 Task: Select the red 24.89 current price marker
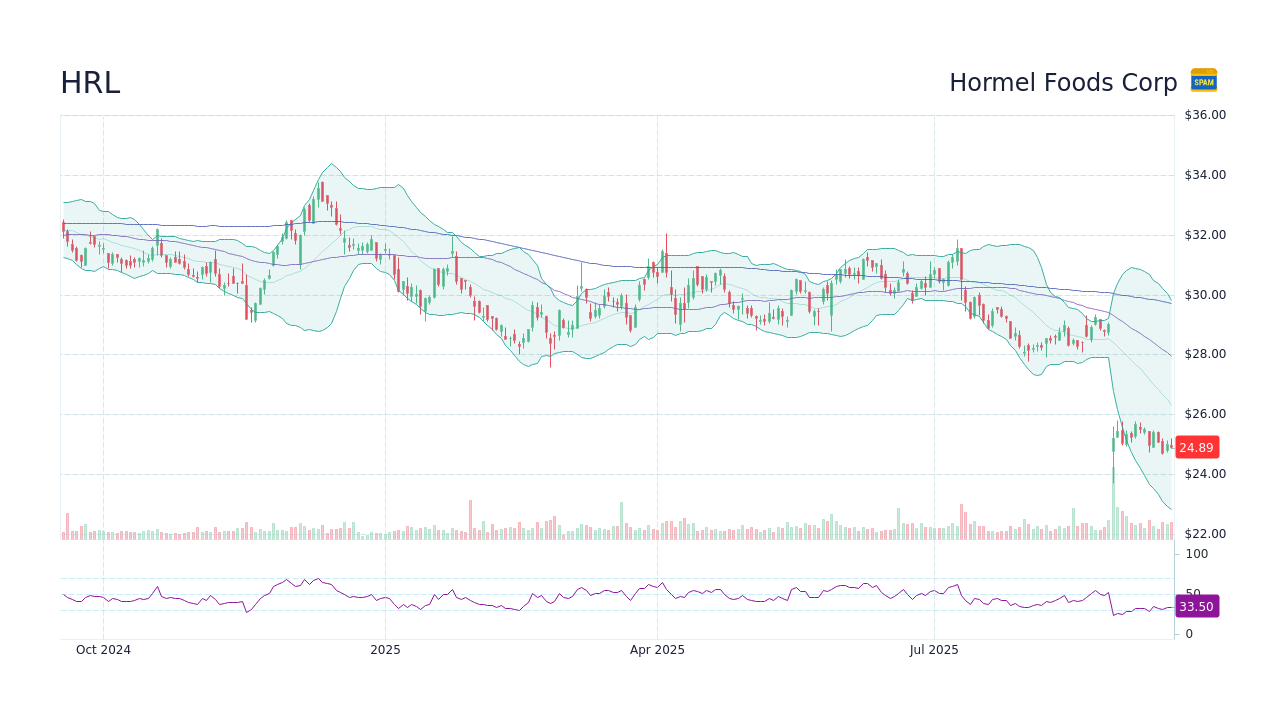click(x=1196, y=447)
